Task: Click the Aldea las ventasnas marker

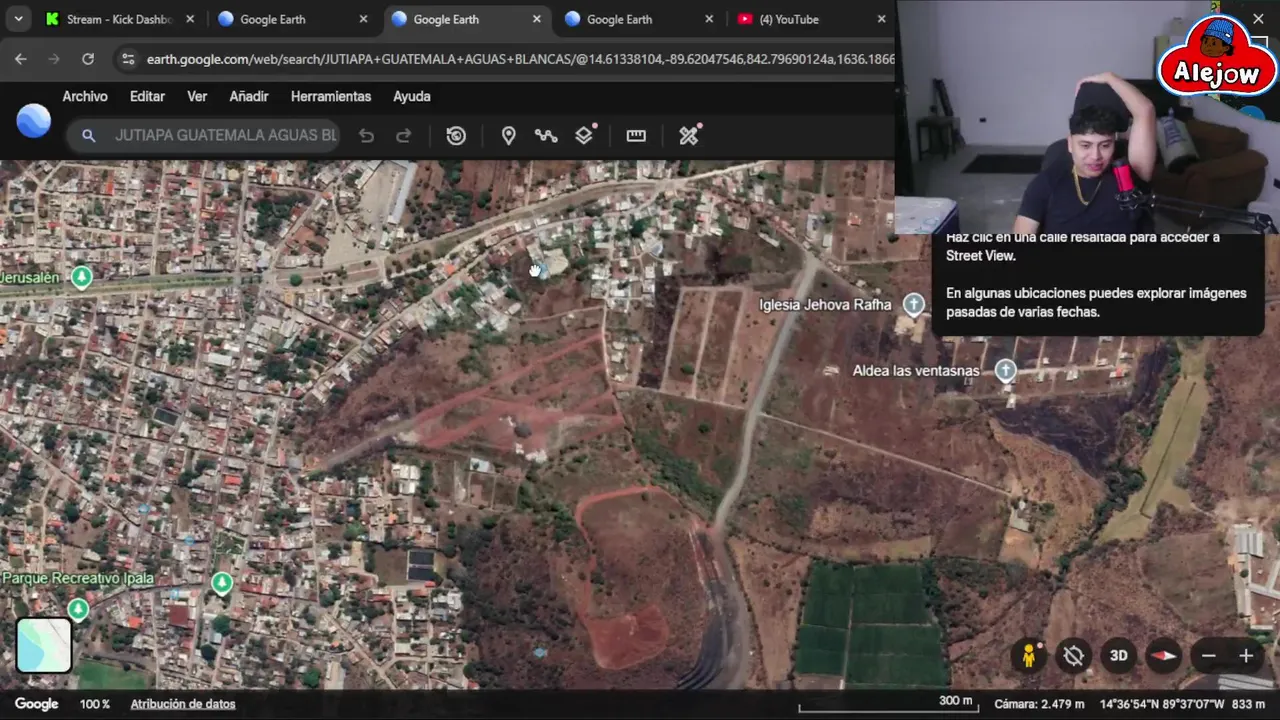Action: click(1005, 370)
